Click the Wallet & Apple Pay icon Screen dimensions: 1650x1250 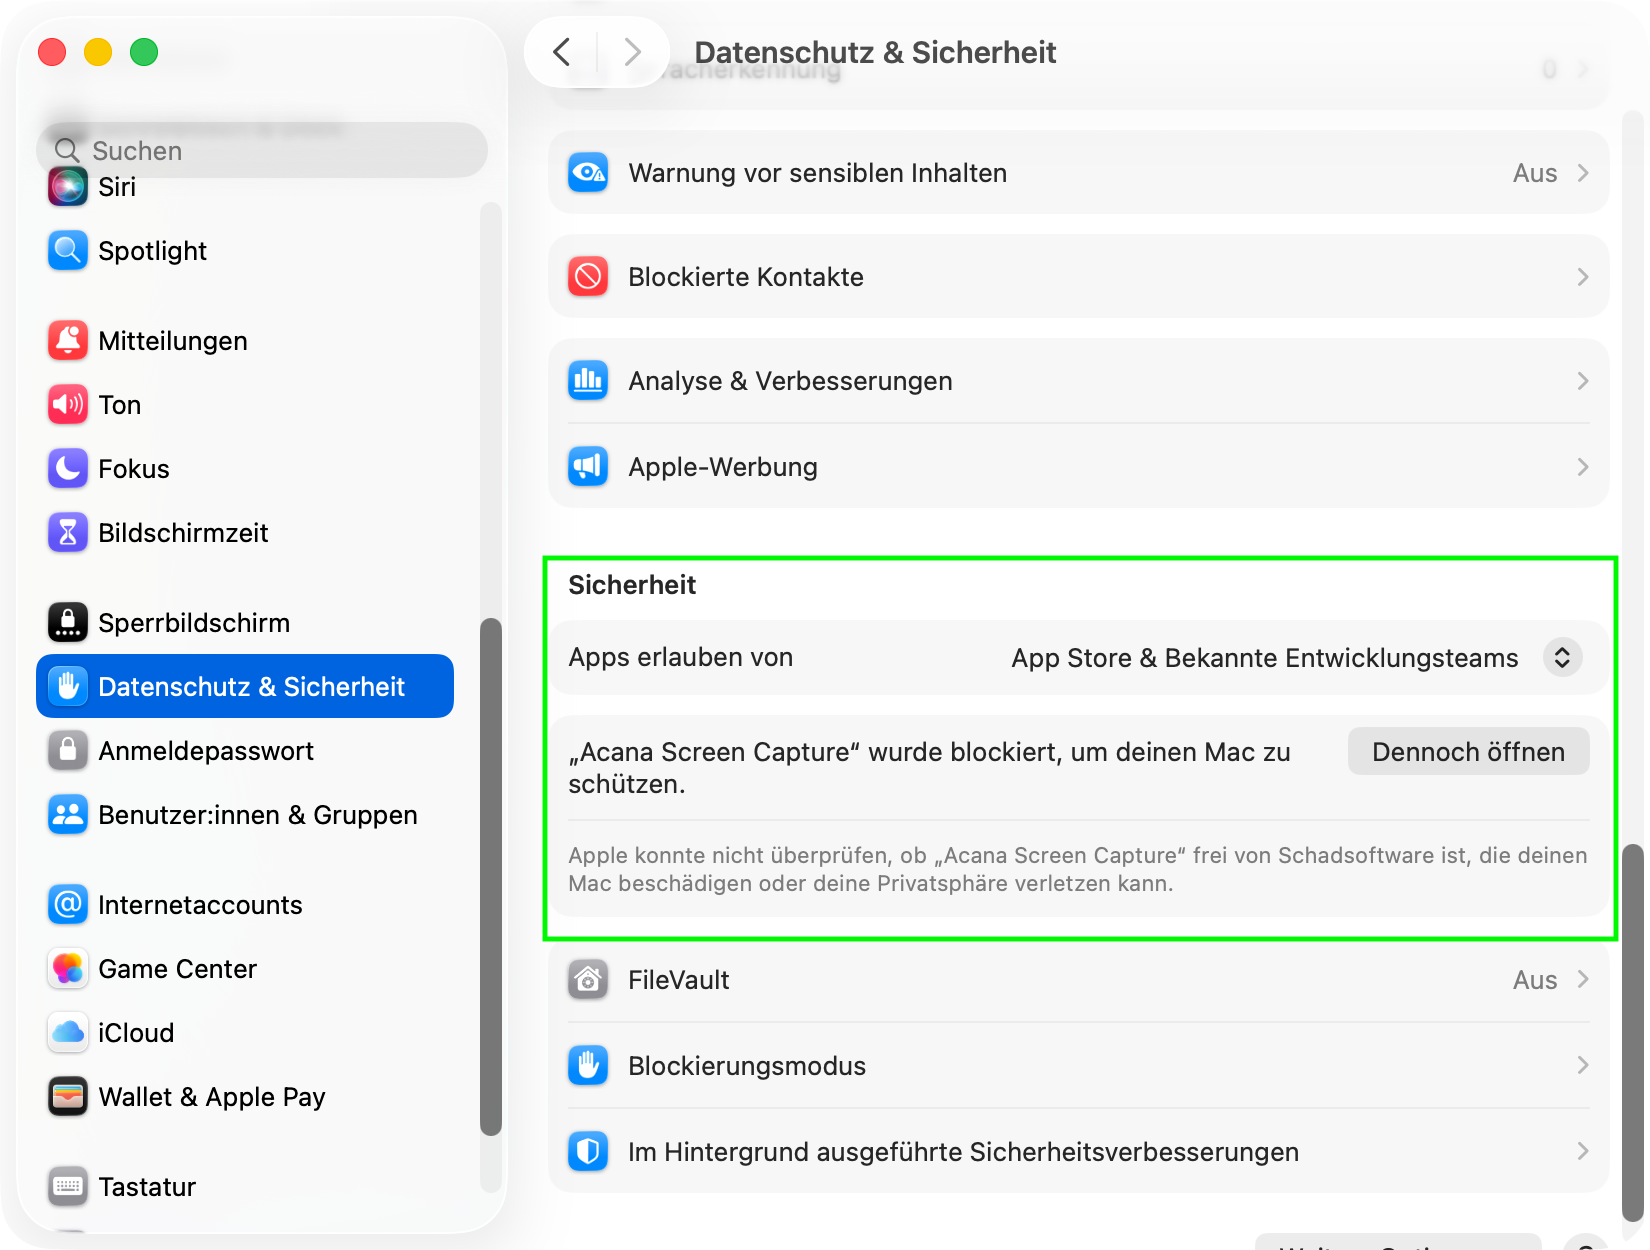[x=68, y=1097]
